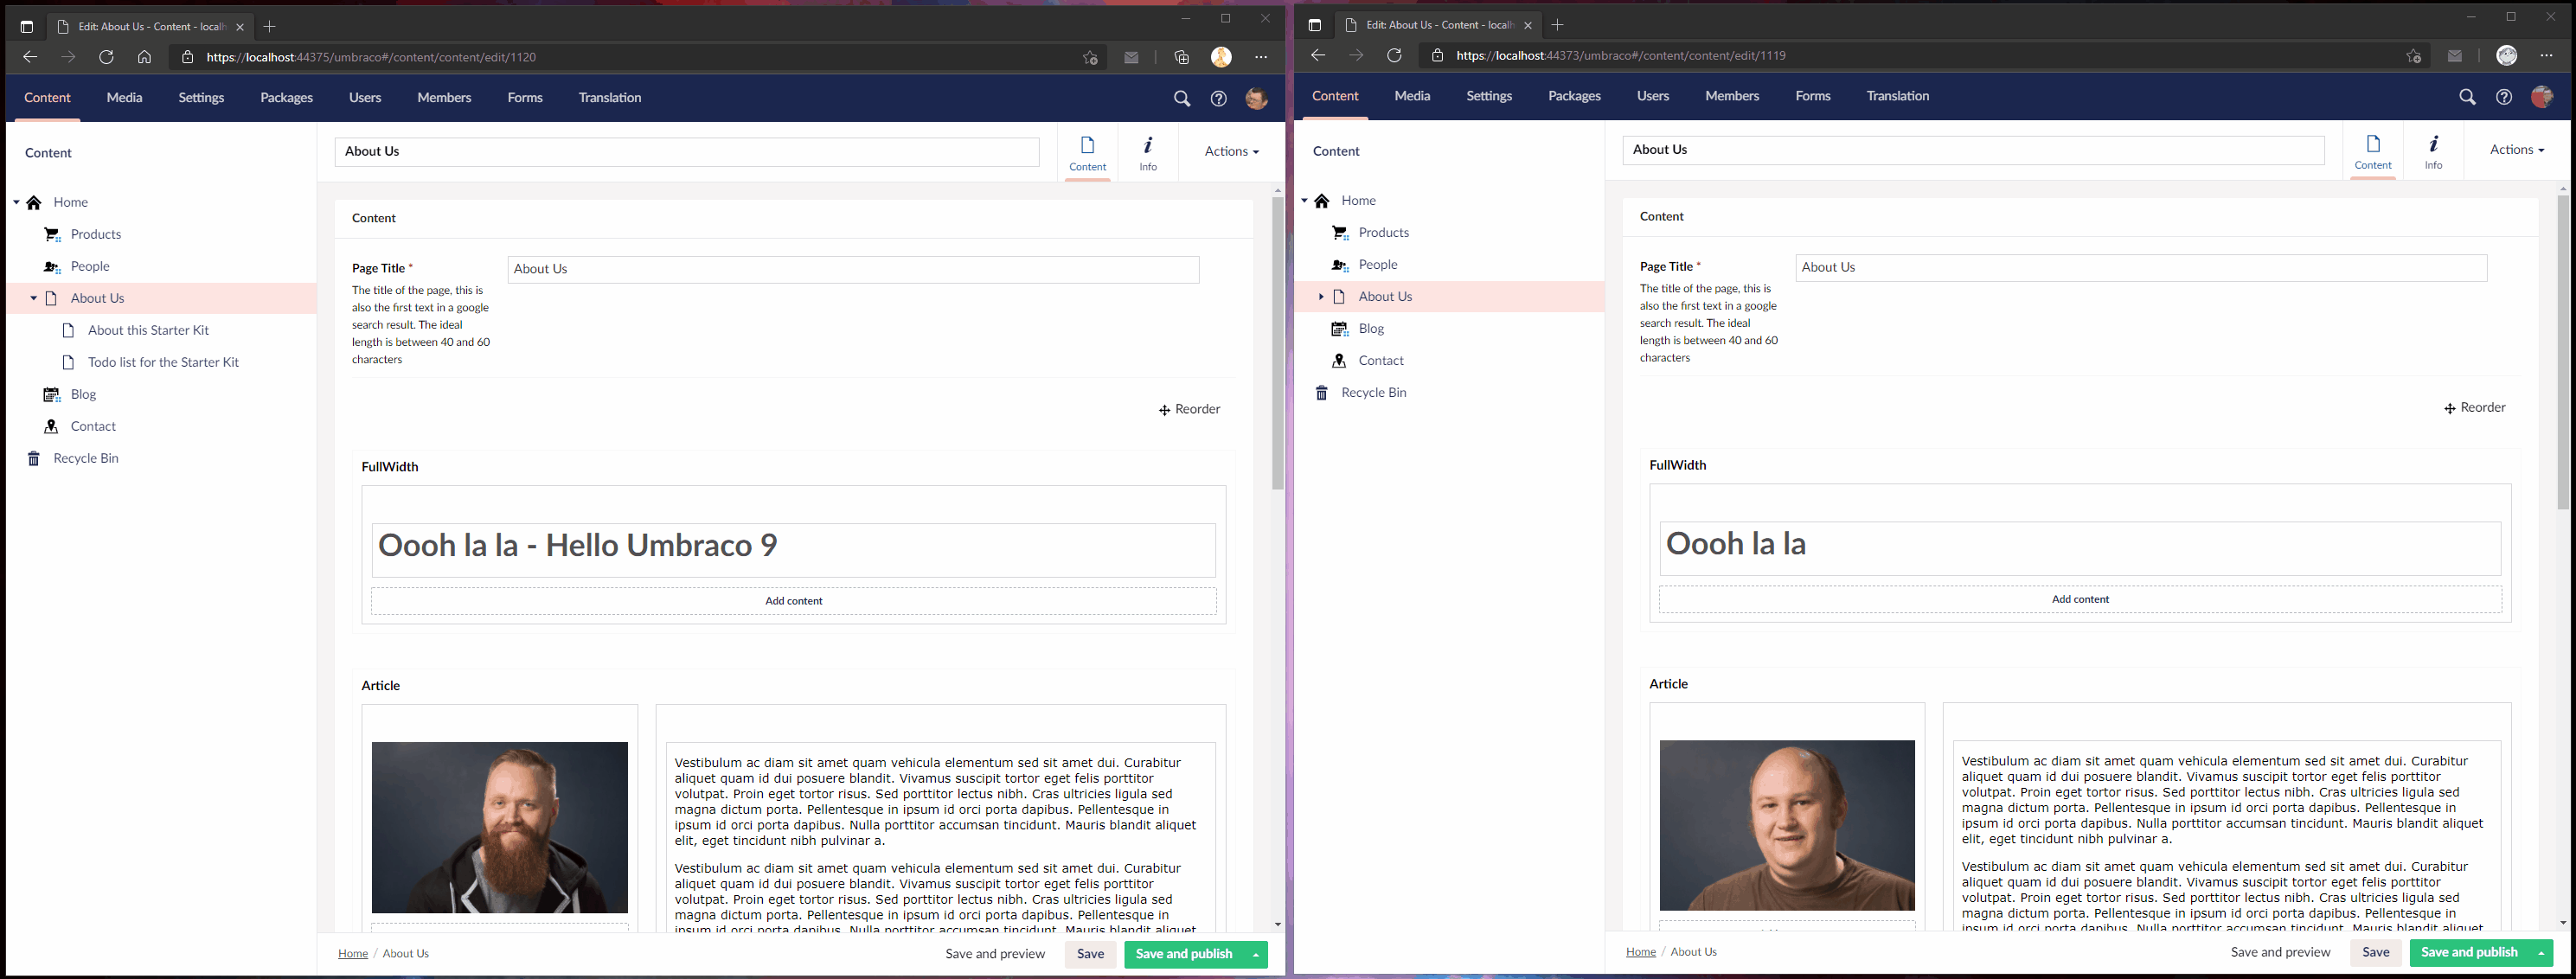Open the search icon in the top bar
The width and height of the screenshot is (2576, 979).
coord(1181,98)
